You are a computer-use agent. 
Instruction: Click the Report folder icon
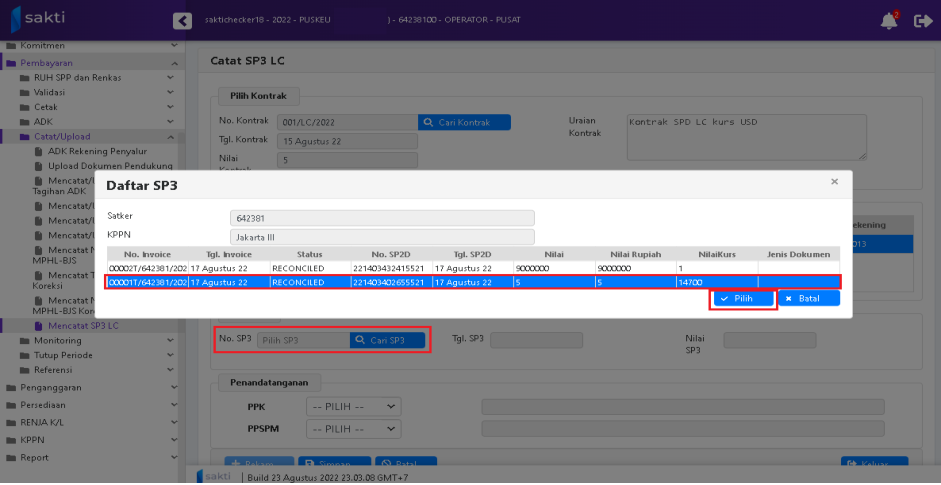click(11, 458)
